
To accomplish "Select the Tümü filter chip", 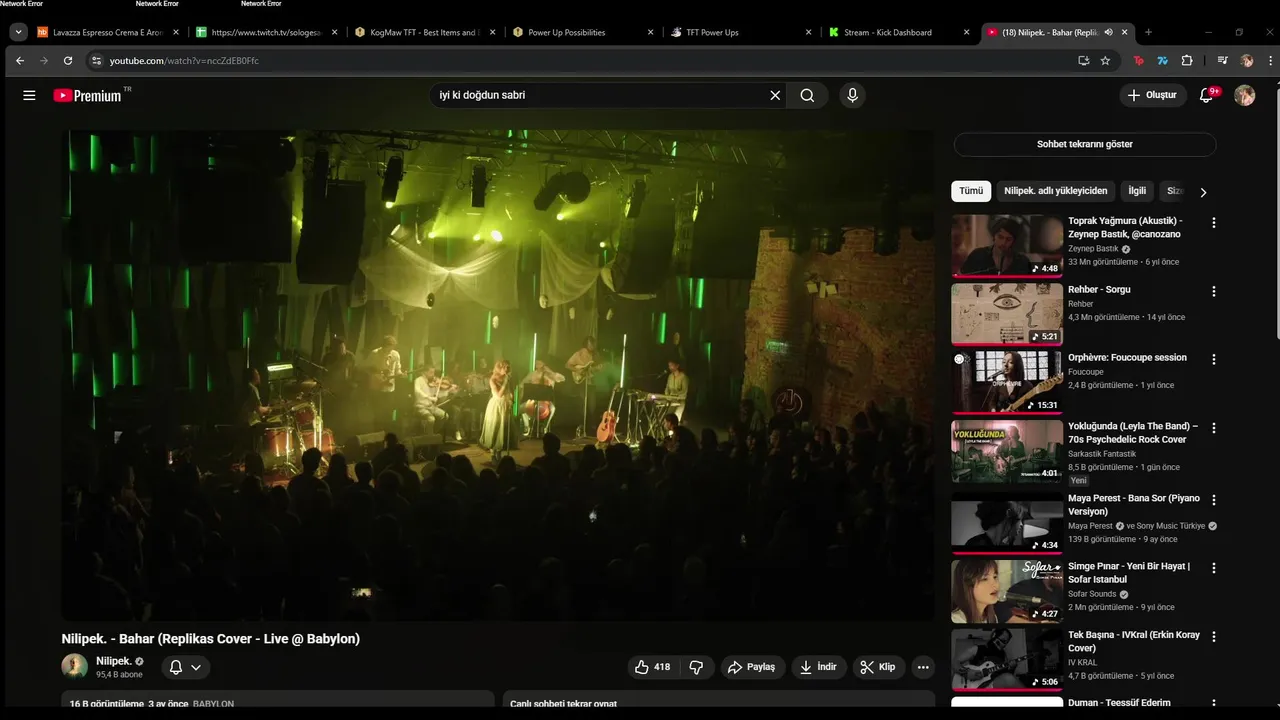I will click(x=971, y=191).
